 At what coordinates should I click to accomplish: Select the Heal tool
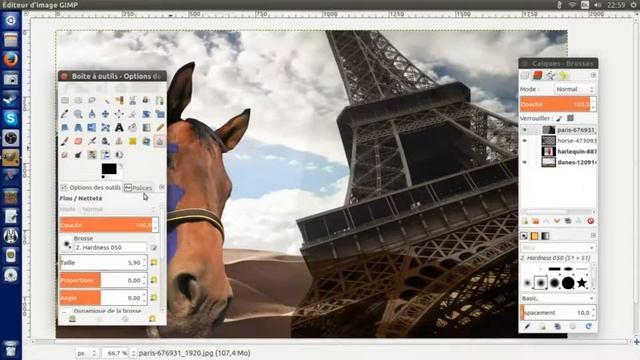coord(133,141)
